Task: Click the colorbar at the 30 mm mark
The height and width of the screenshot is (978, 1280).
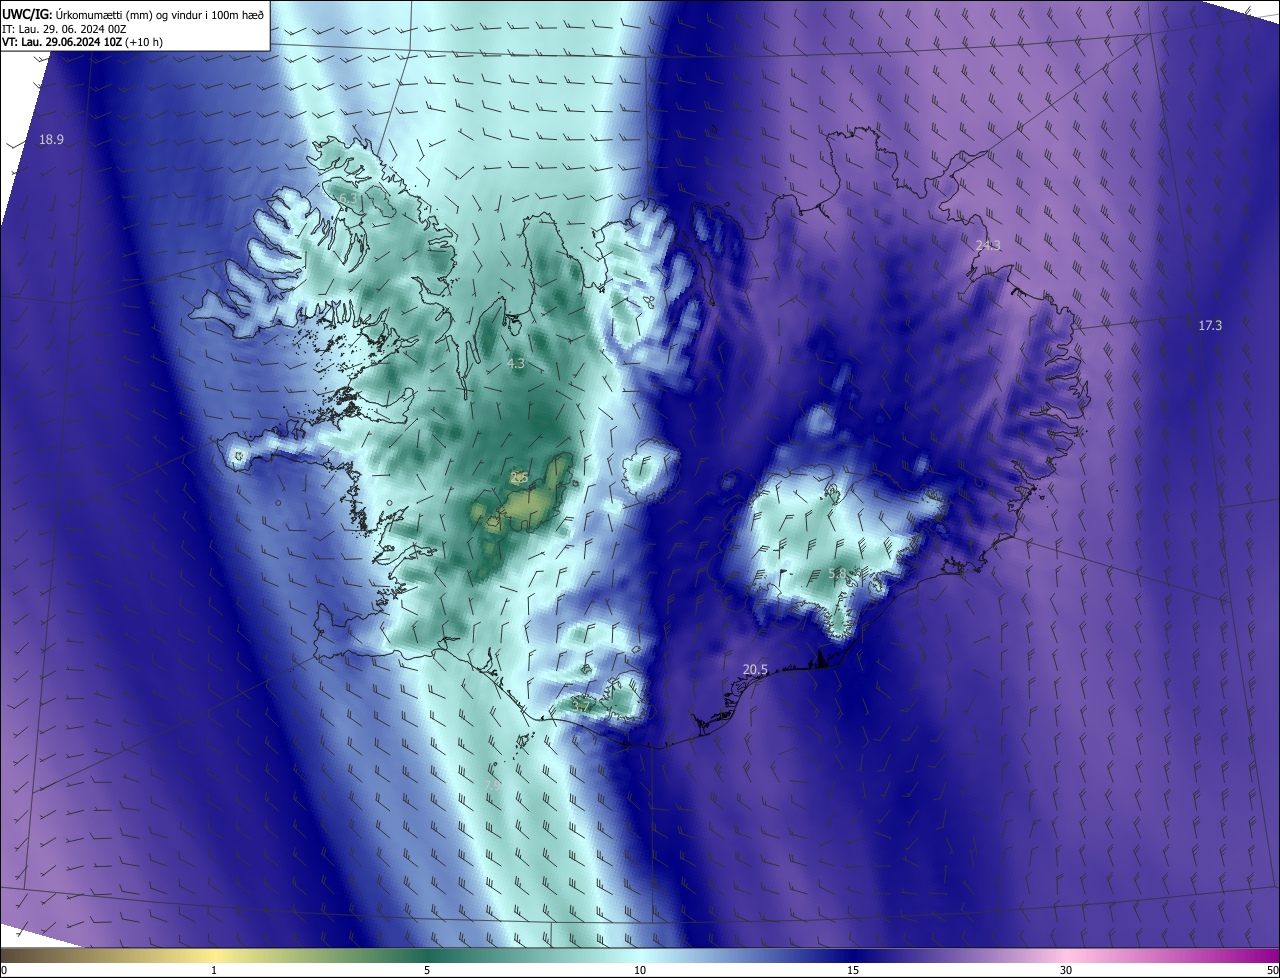Action: pyautogui.click(x=1066, y=955)
